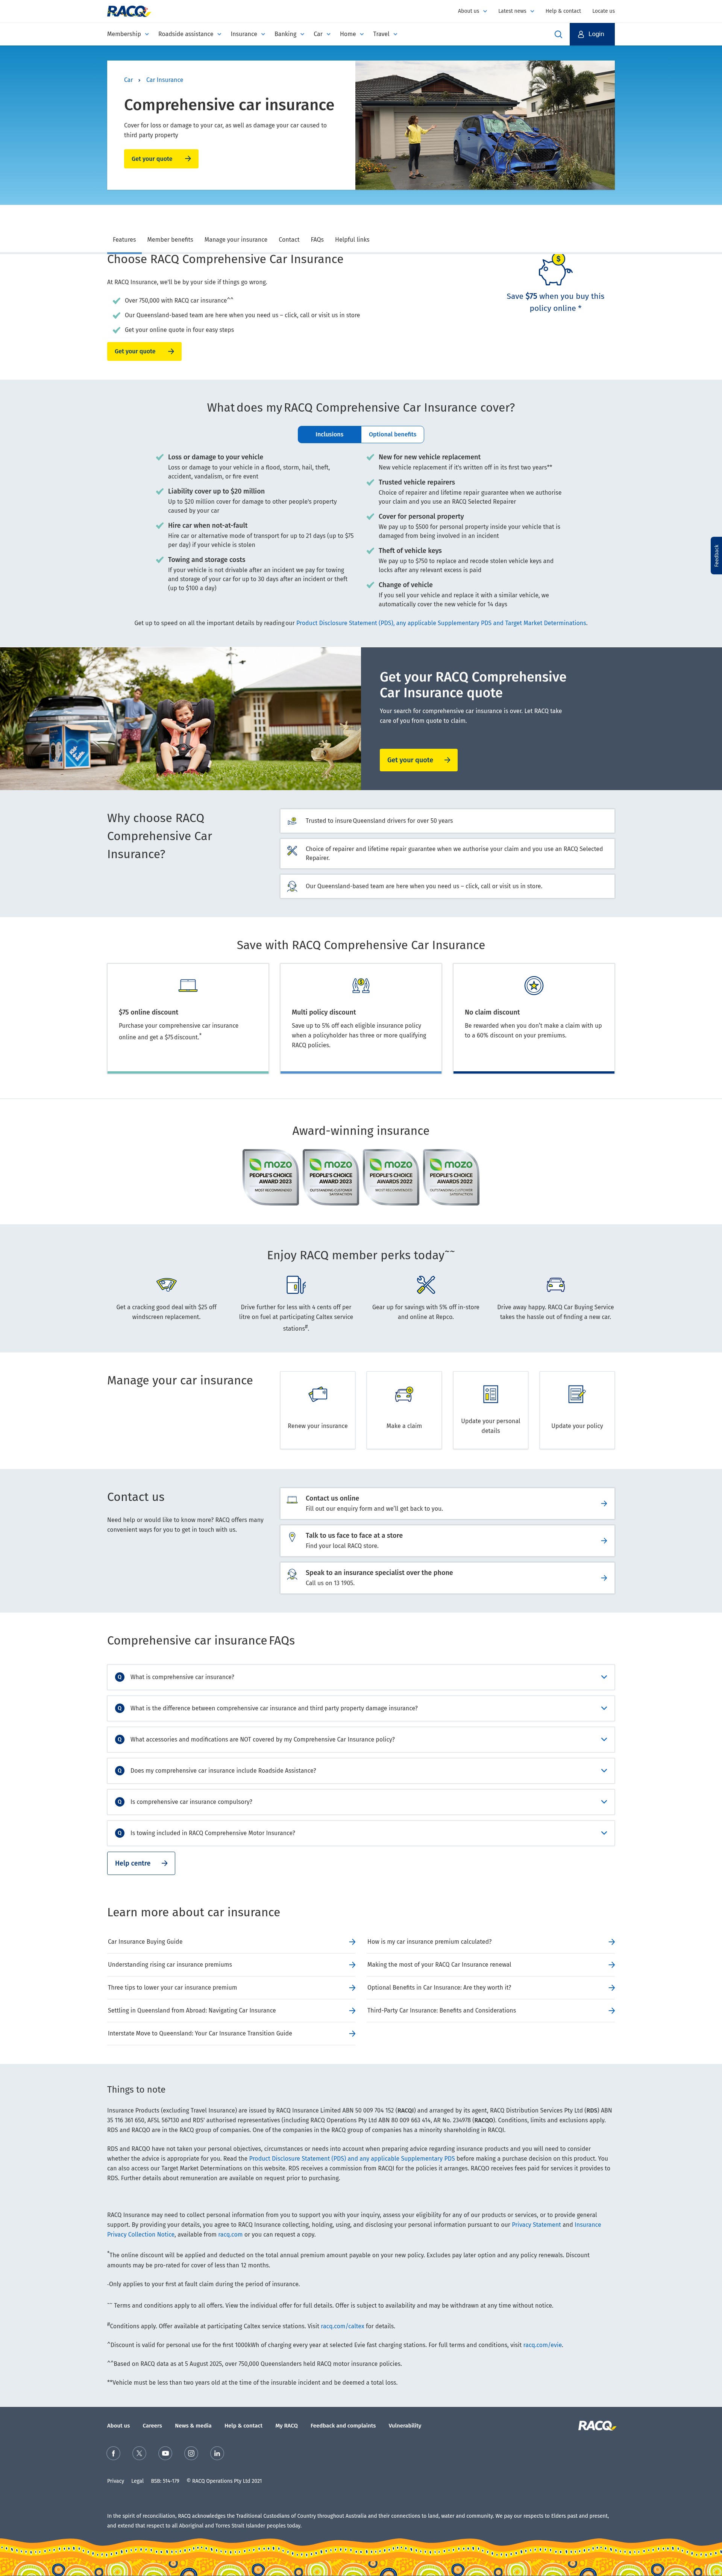Open the Car Insurance breadcrumb link
Image resolution: width=722 pixels, height=2576 pixels.
tap(165, 80)
